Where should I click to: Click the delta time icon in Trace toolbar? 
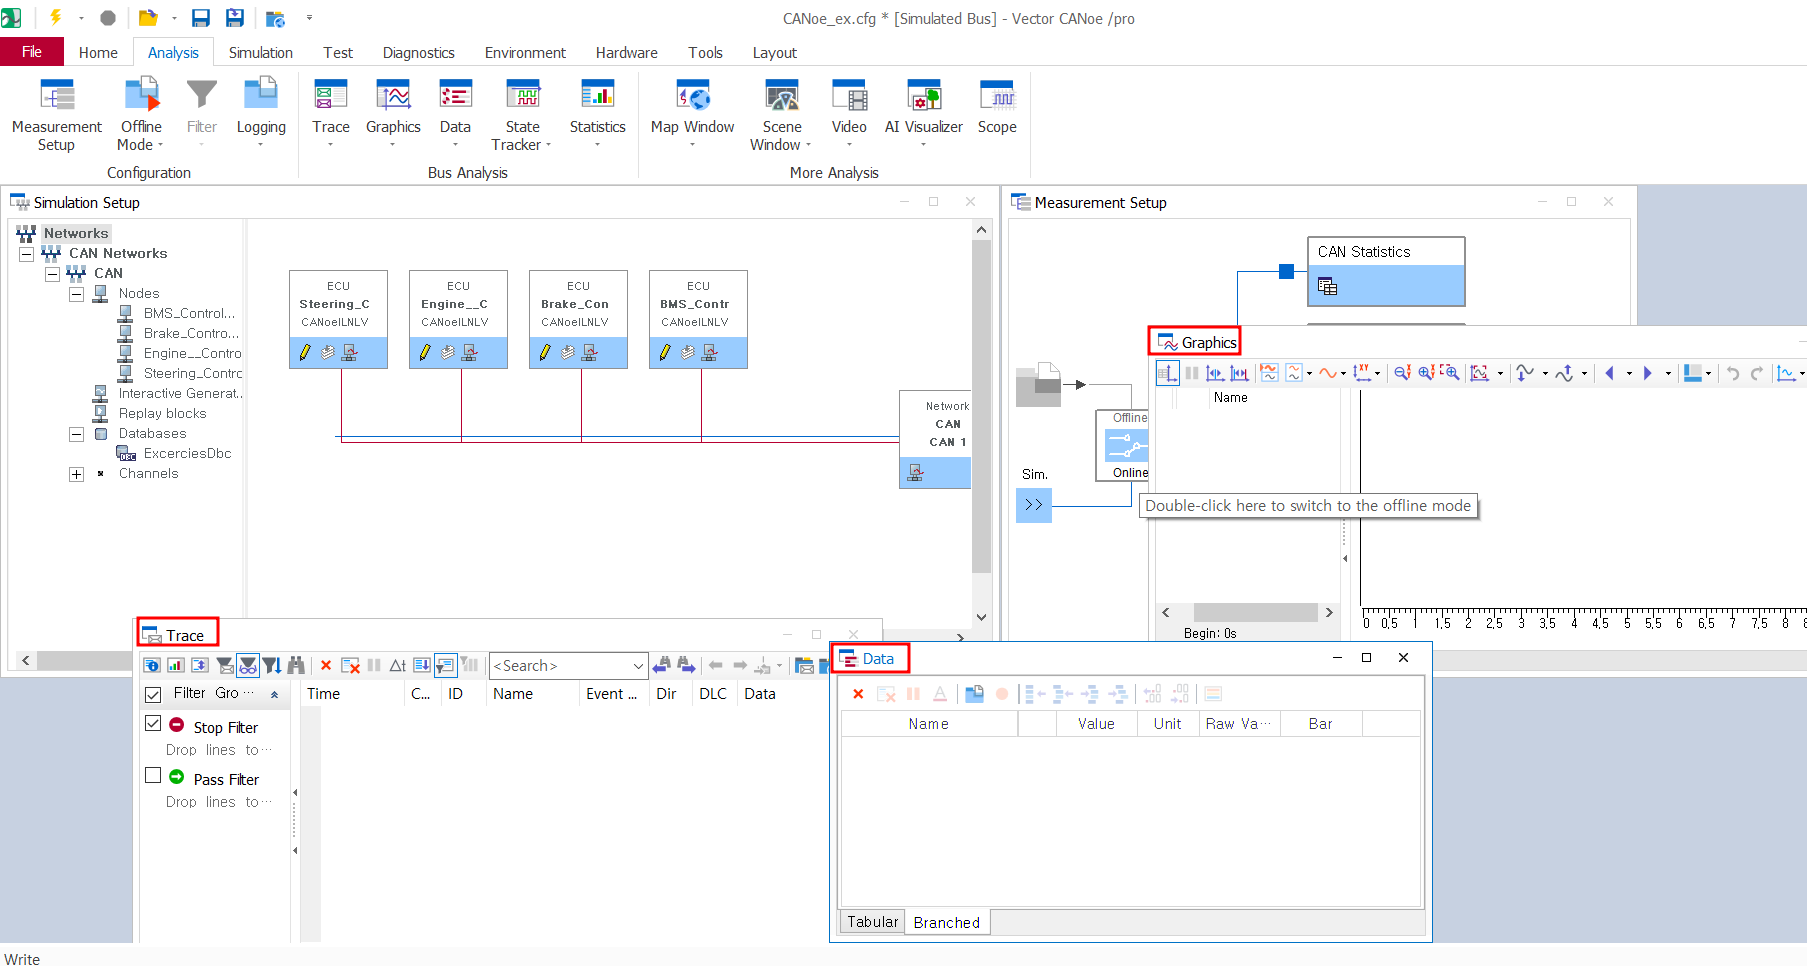397,665
